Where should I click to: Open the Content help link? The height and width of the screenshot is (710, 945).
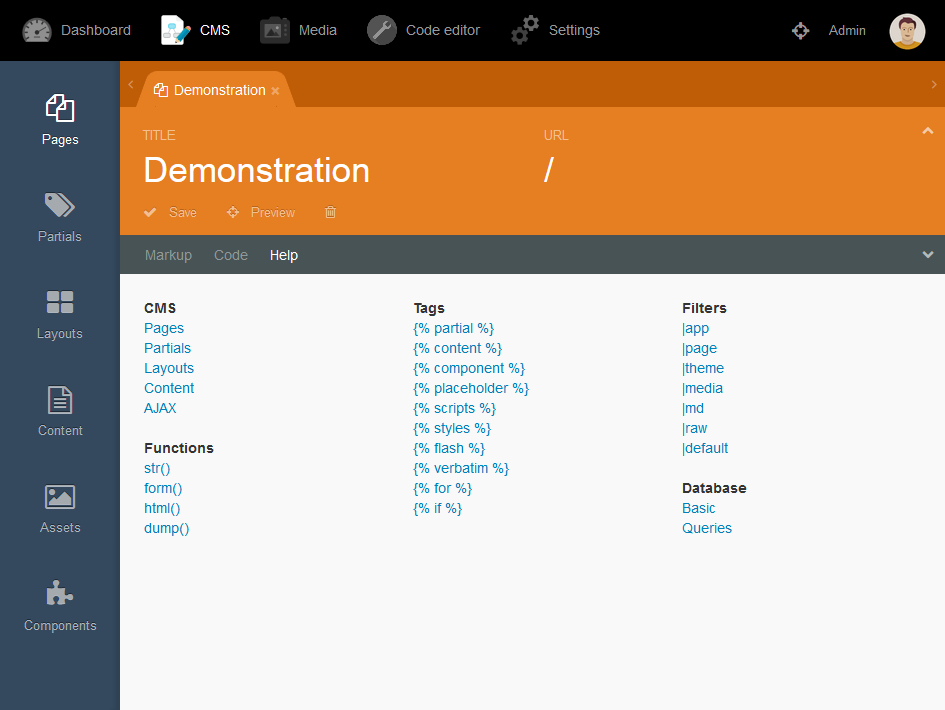tap(169, 388)
